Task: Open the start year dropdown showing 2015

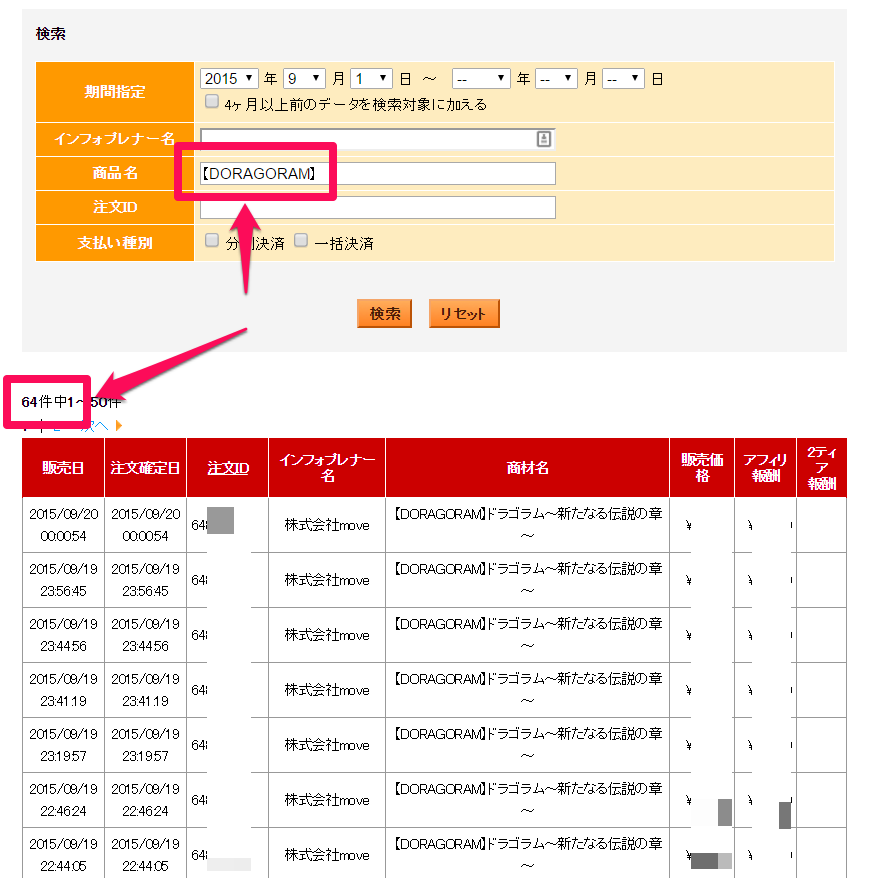Action: (229, 78)
